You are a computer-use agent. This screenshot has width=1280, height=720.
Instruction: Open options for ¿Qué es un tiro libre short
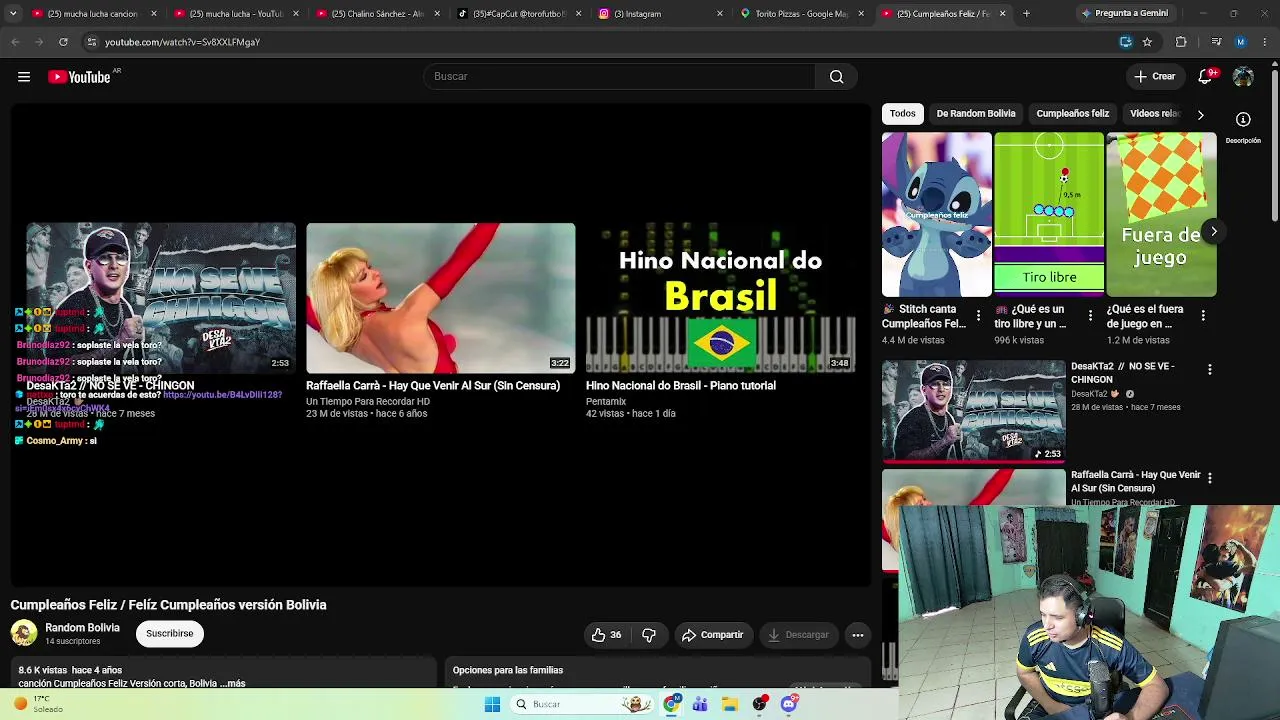[1090, 316]
